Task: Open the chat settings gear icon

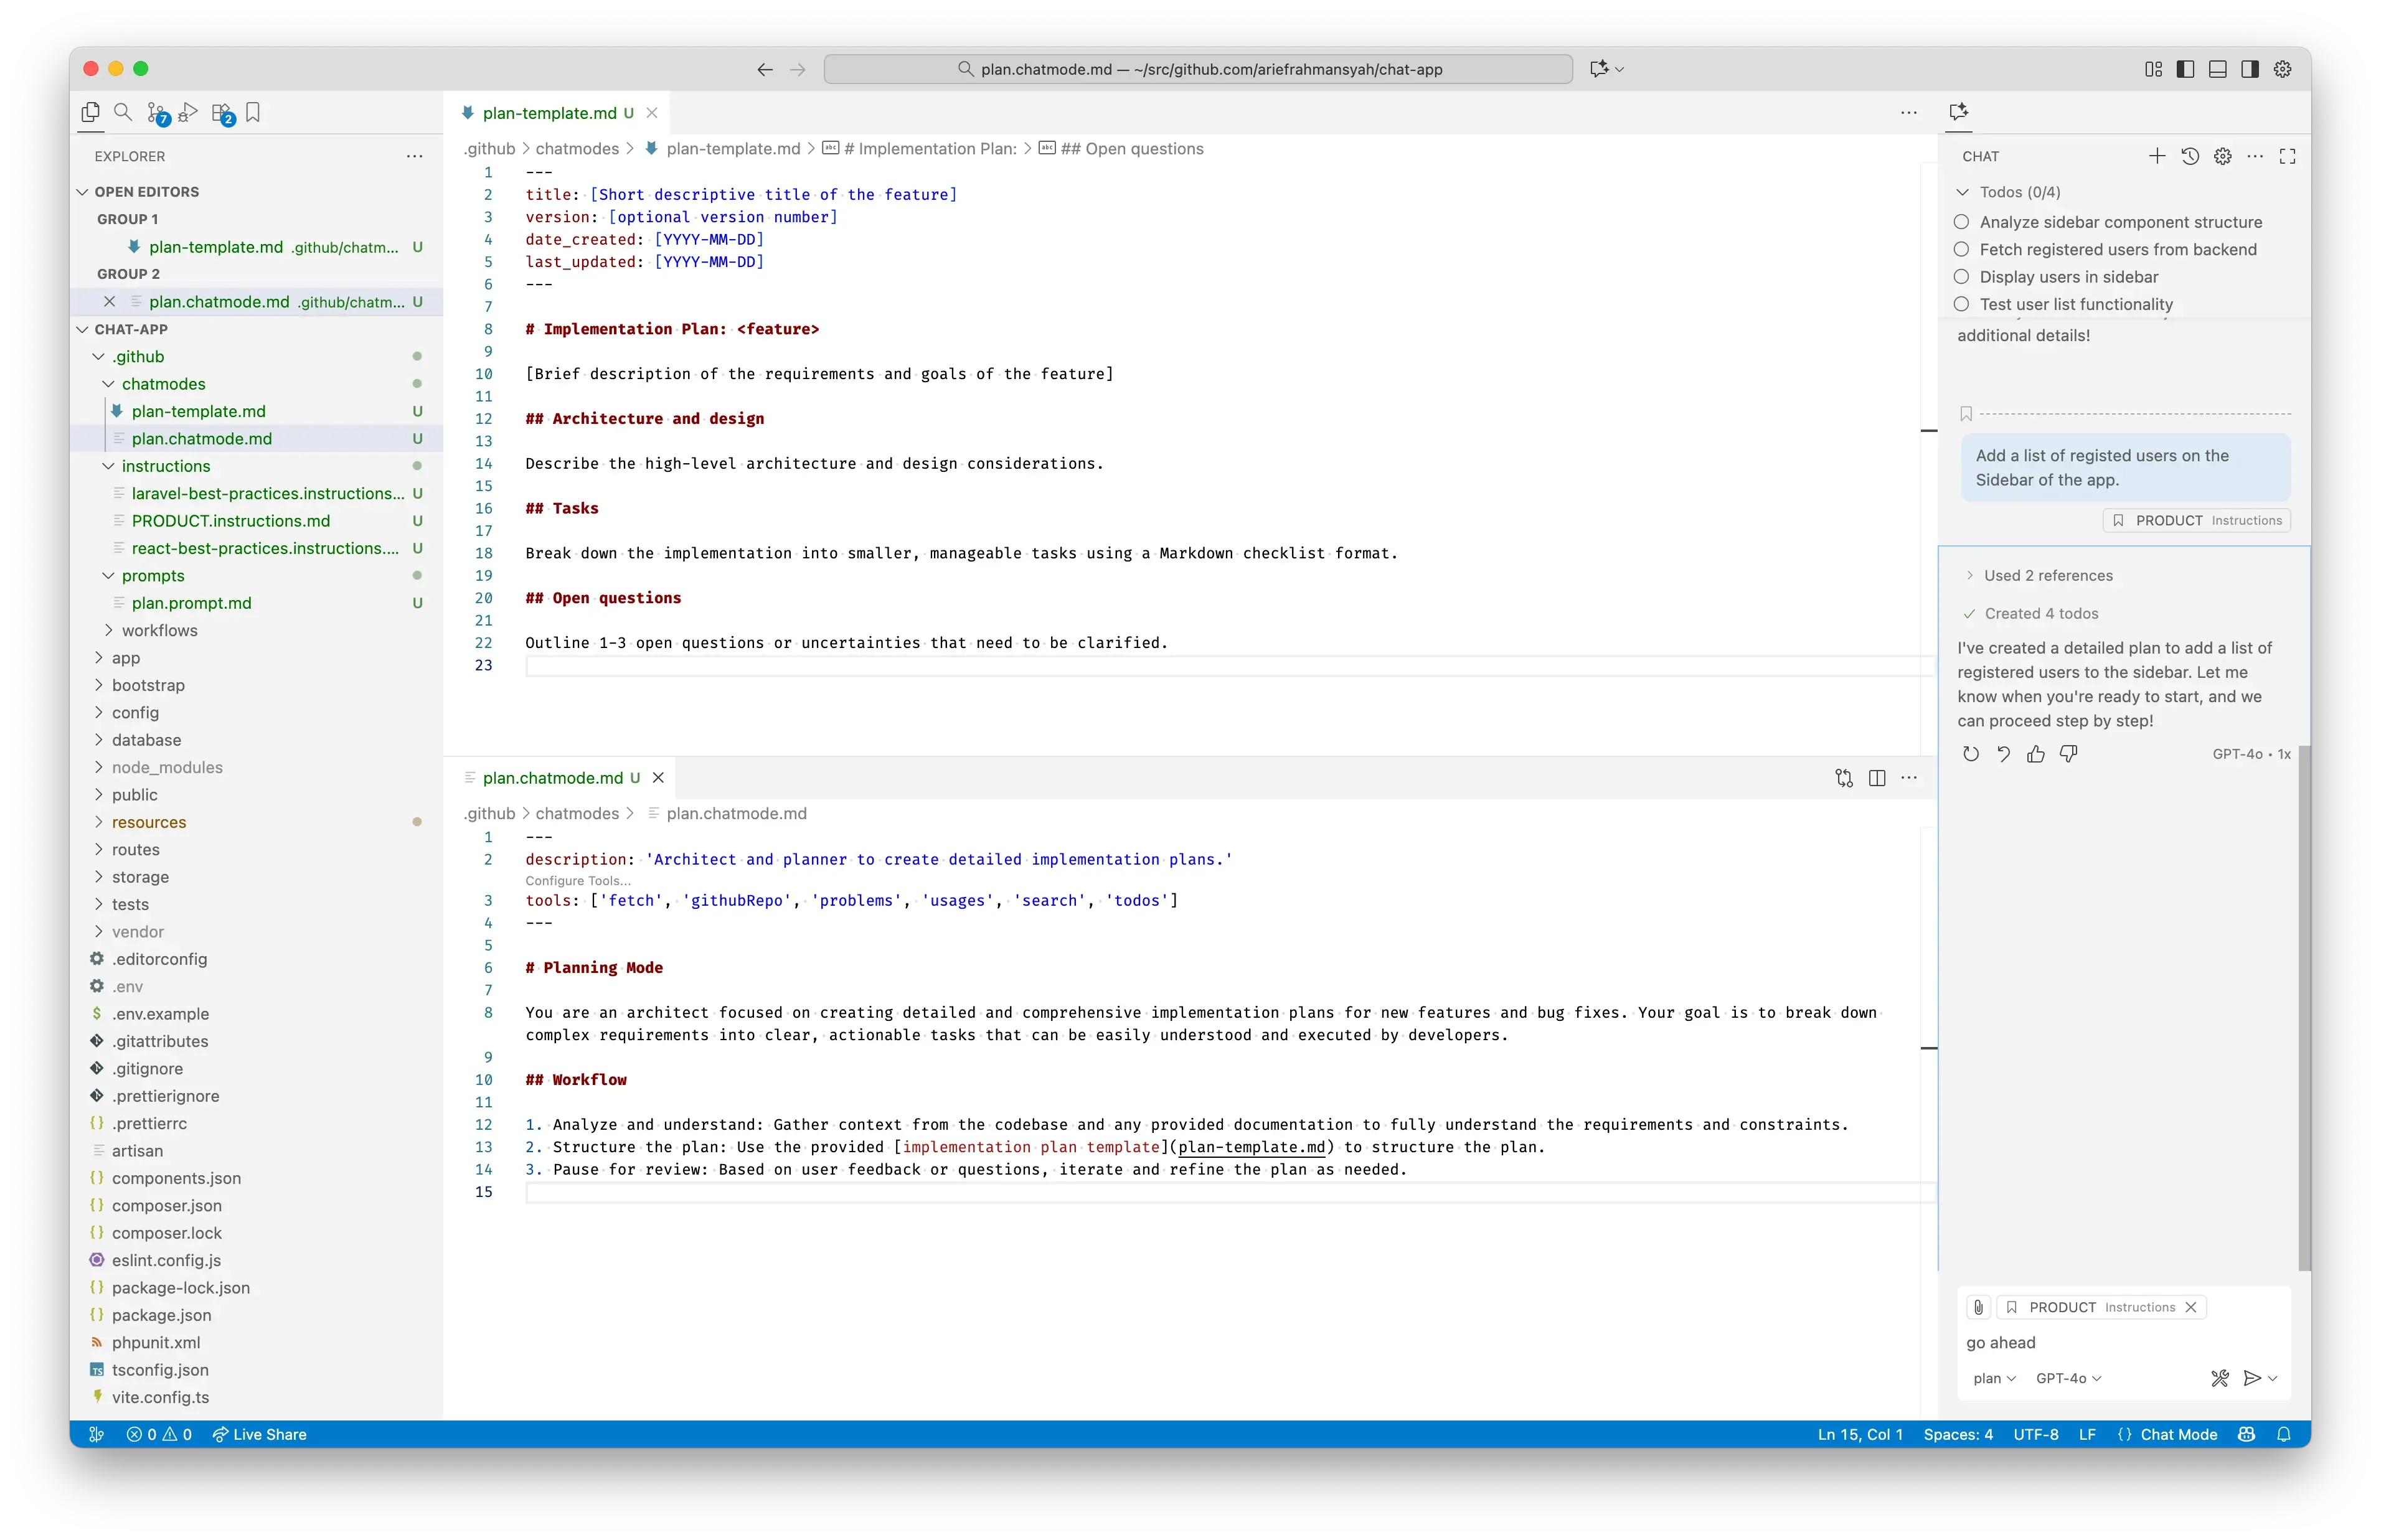Action: coord(2222,156)
